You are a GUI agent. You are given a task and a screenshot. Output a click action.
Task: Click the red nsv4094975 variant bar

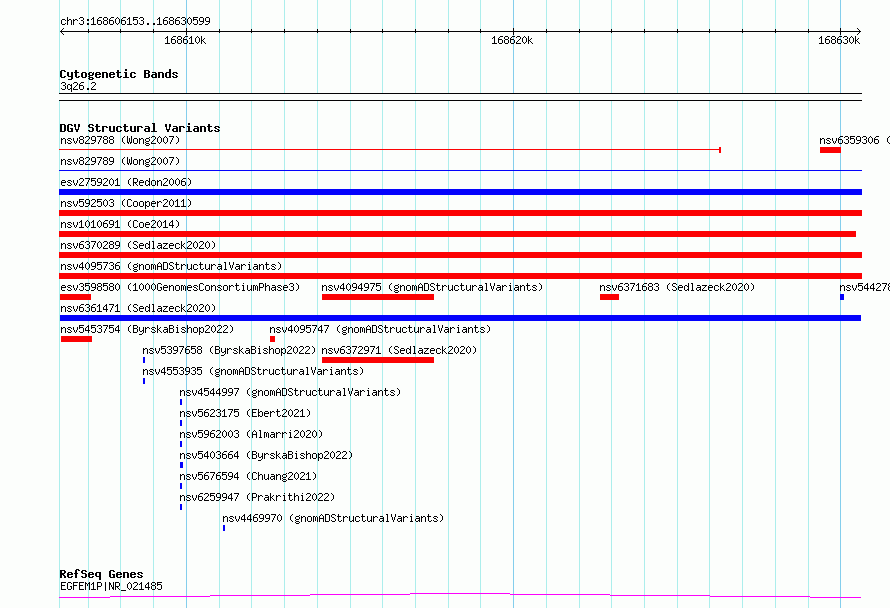(x=378, y=297)
